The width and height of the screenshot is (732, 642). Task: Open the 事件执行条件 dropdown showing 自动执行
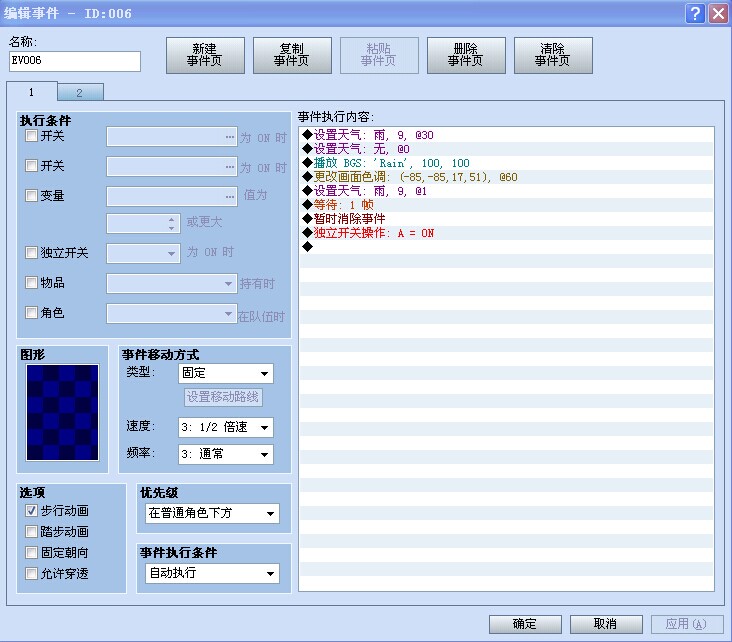(x=212, y=573)
